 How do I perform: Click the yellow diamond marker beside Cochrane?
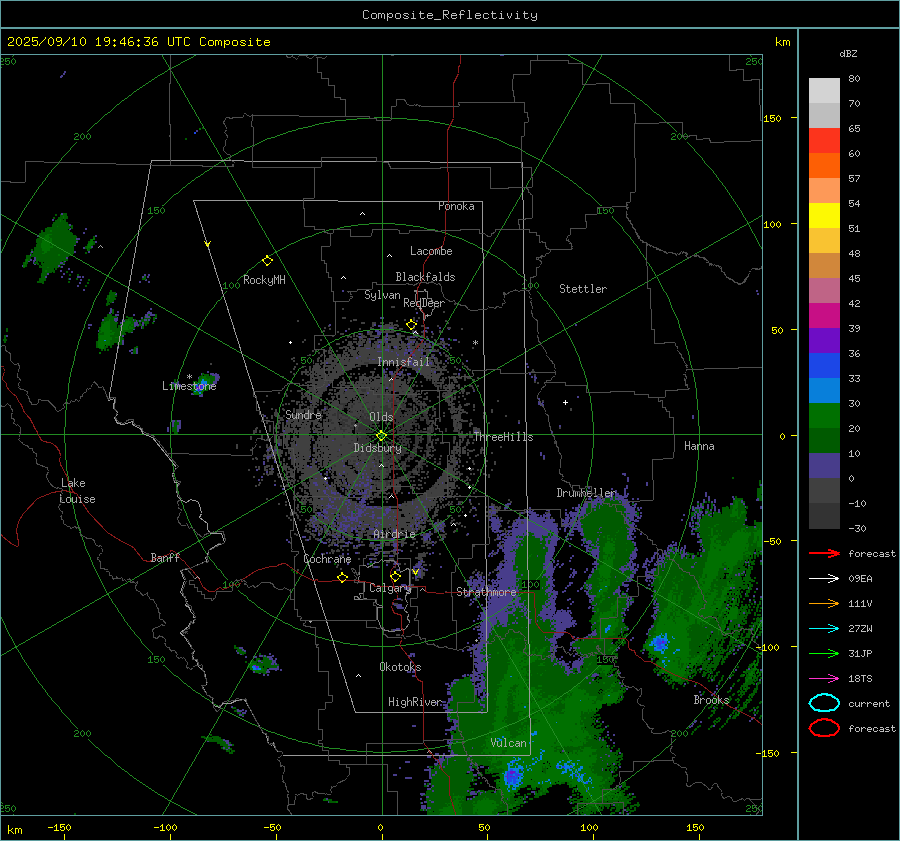[342, 577]
